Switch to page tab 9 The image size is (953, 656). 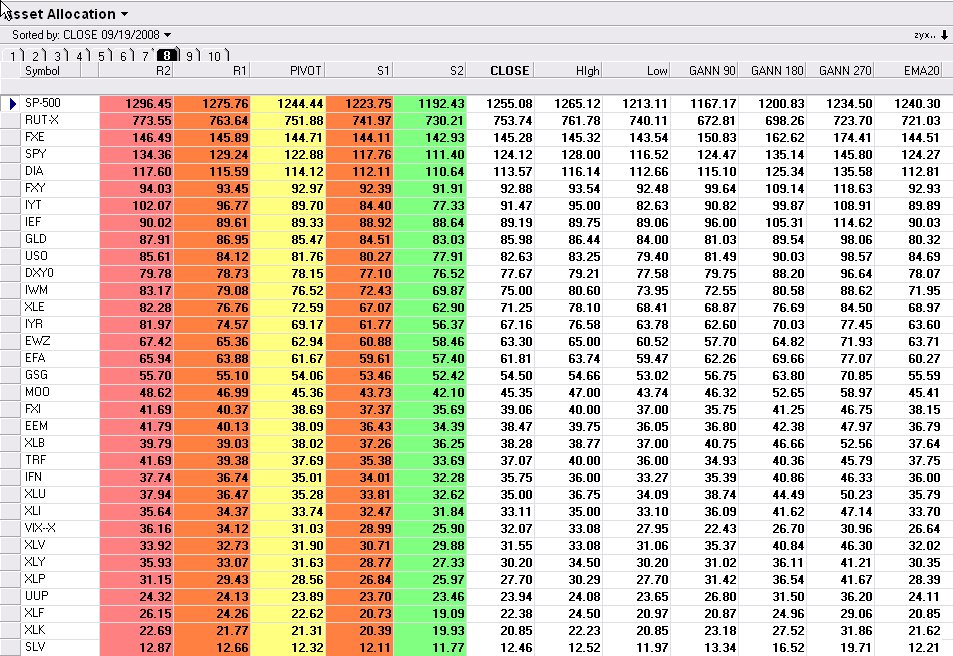[x=190, y=56]
